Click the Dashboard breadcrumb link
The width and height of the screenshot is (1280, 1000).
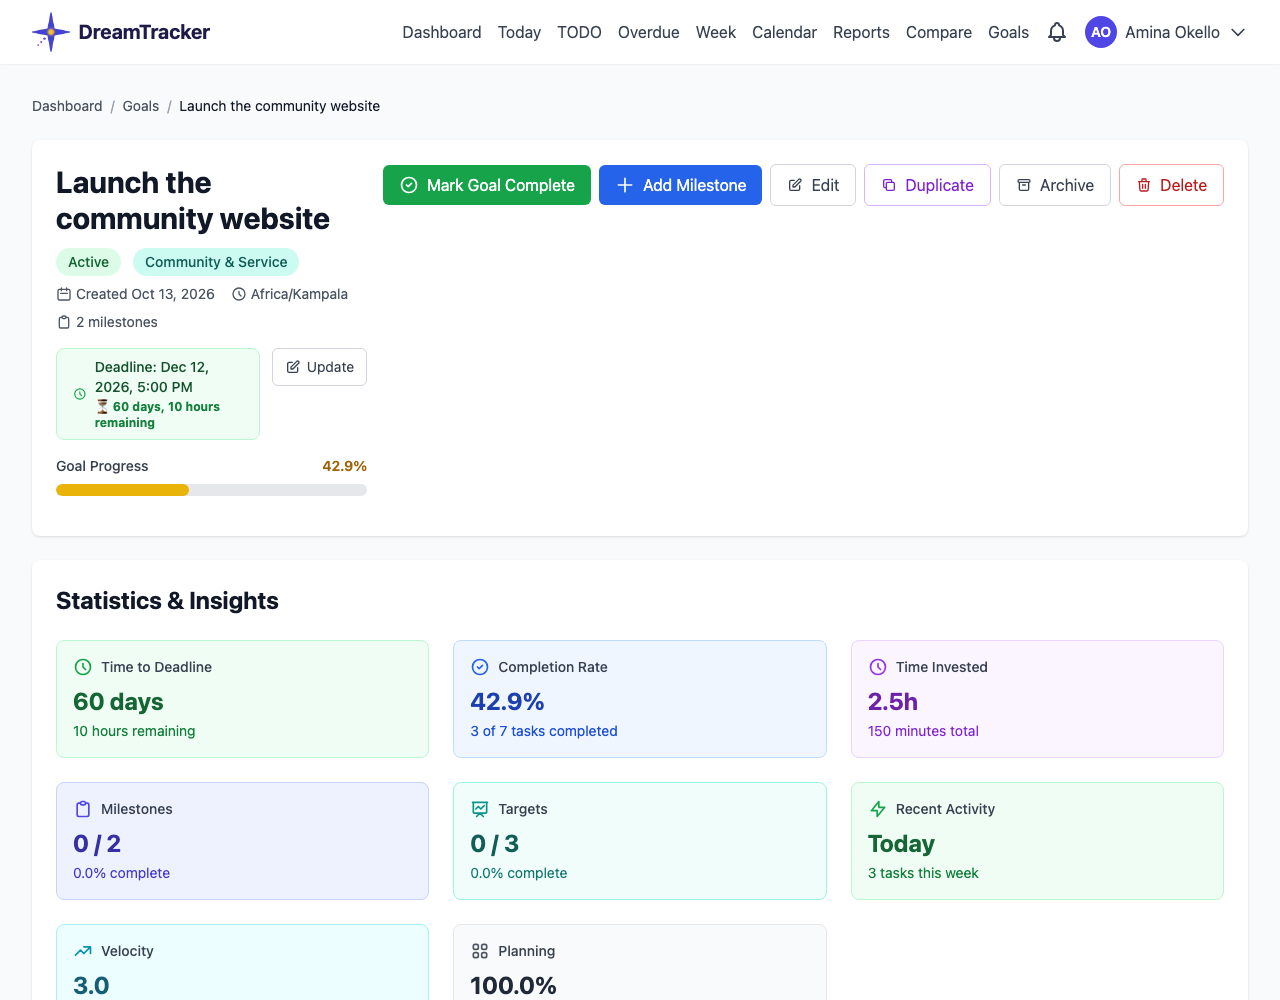tap(67, 106)
